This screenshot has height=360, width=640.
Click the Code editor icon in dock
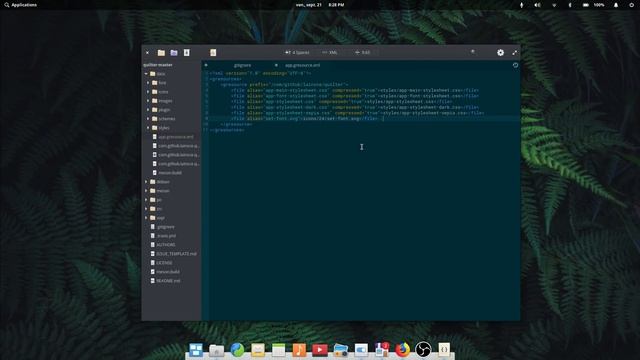tap(444, 350)
